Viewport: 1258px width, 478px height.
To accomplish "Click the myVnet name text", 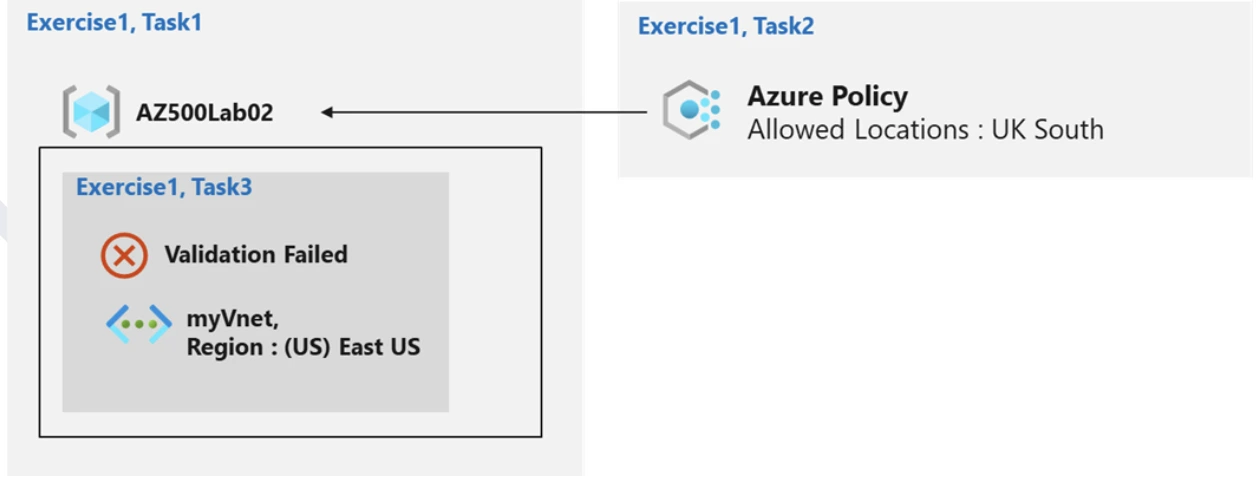I will [x=232, y=320].
